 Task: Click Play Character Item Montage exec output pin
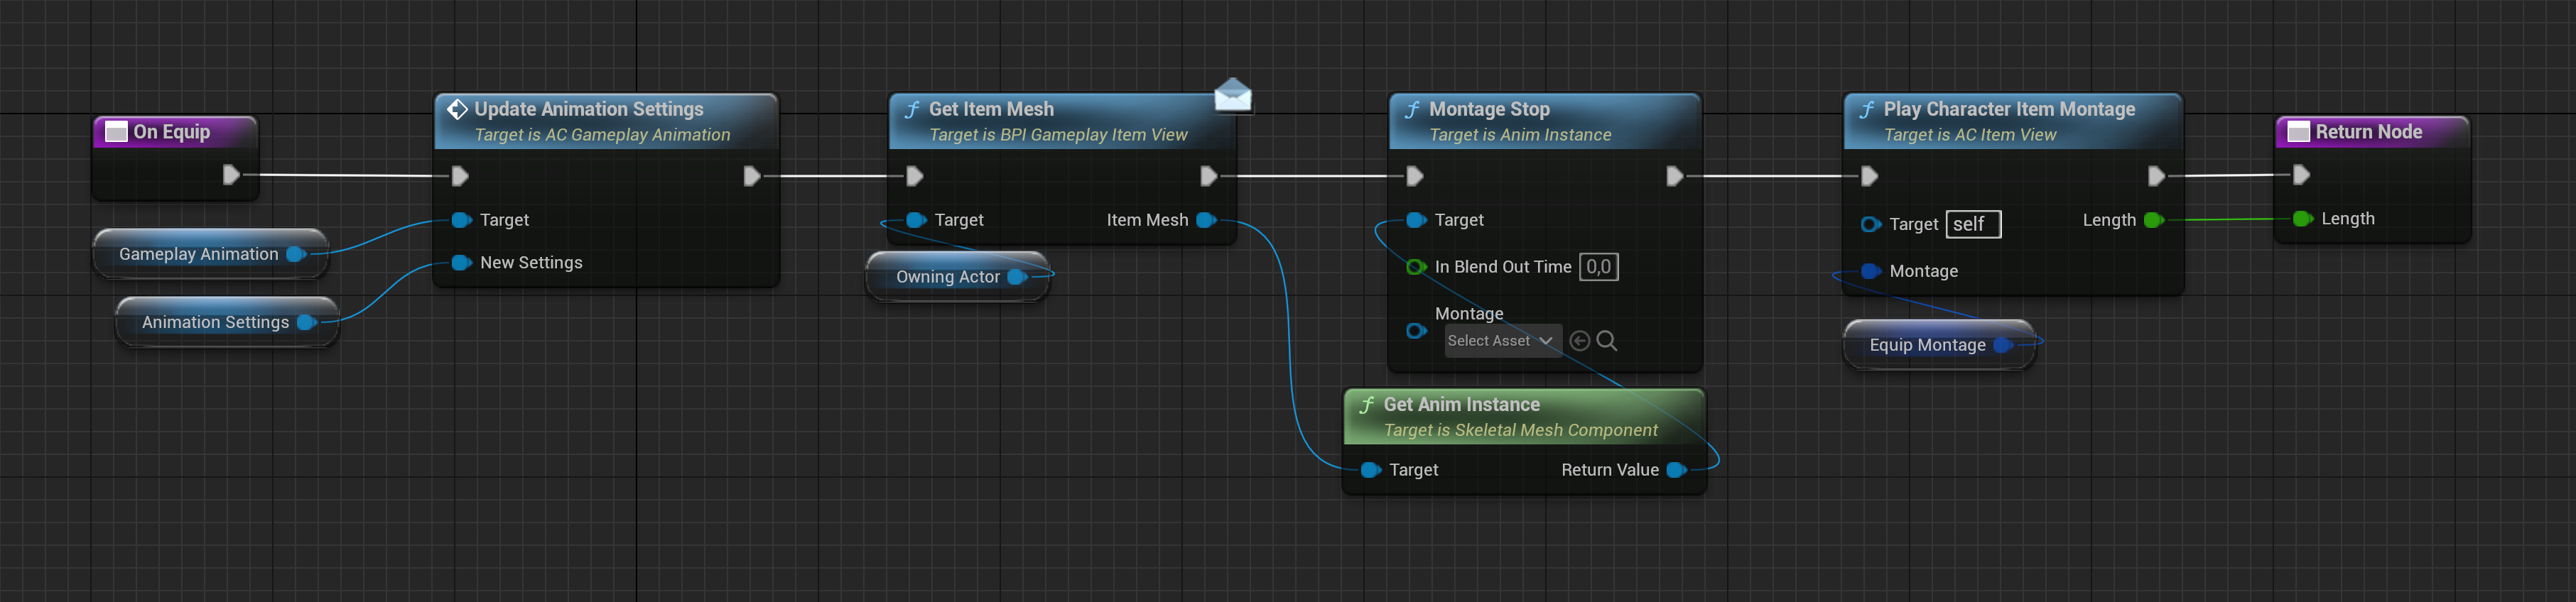pyautogui.click(x=2156, y=176)
